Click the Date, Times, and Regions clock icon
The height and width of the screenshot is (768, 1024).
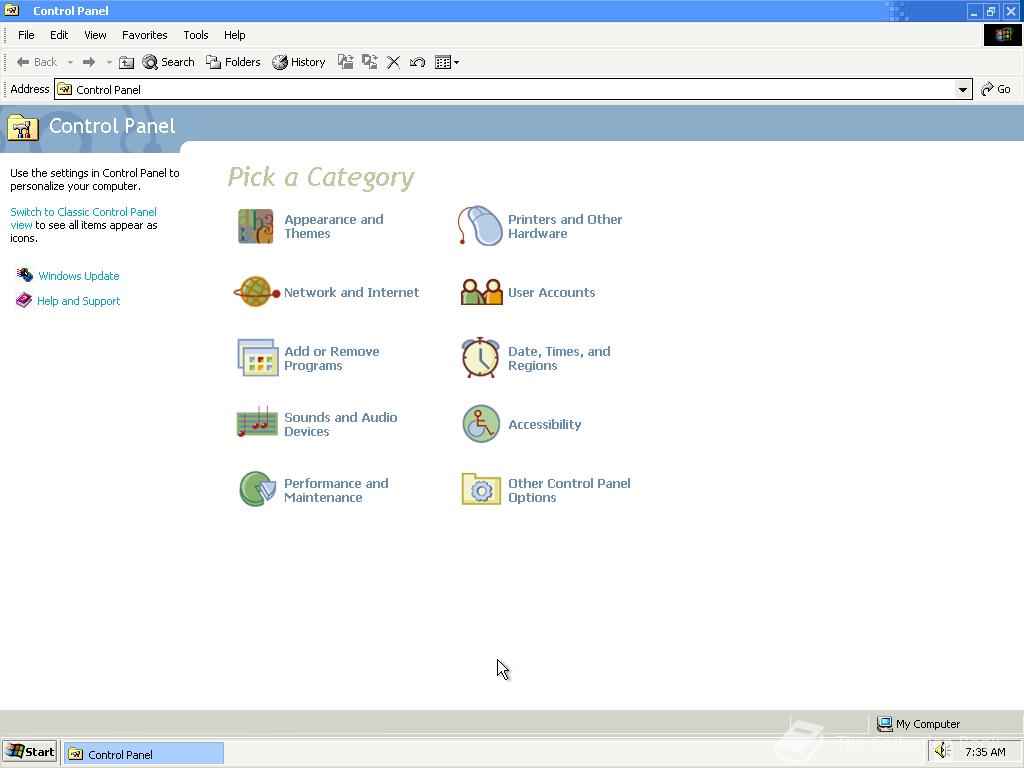pos(481,357)
